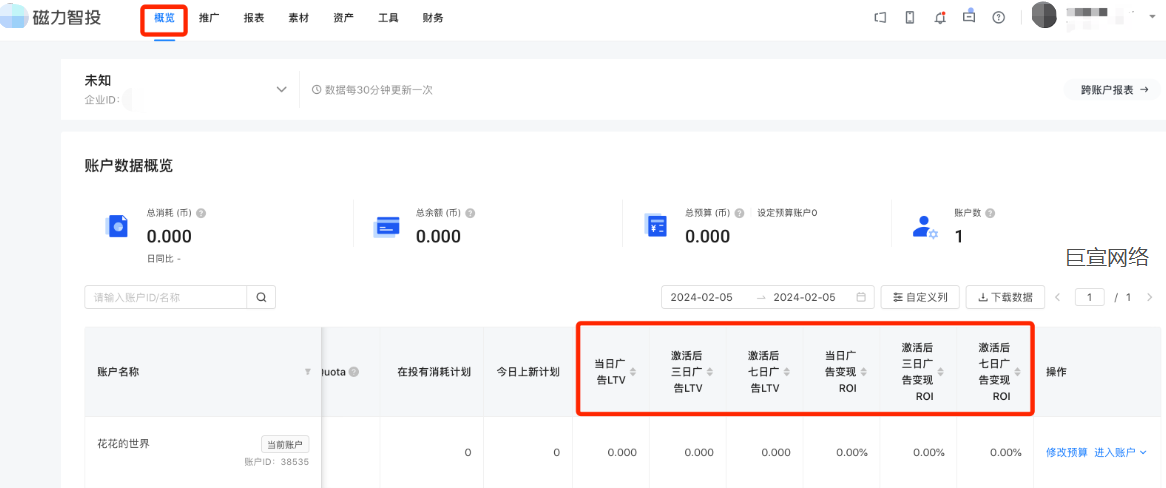Sort by 激活后七日广告LTV column

785,372
